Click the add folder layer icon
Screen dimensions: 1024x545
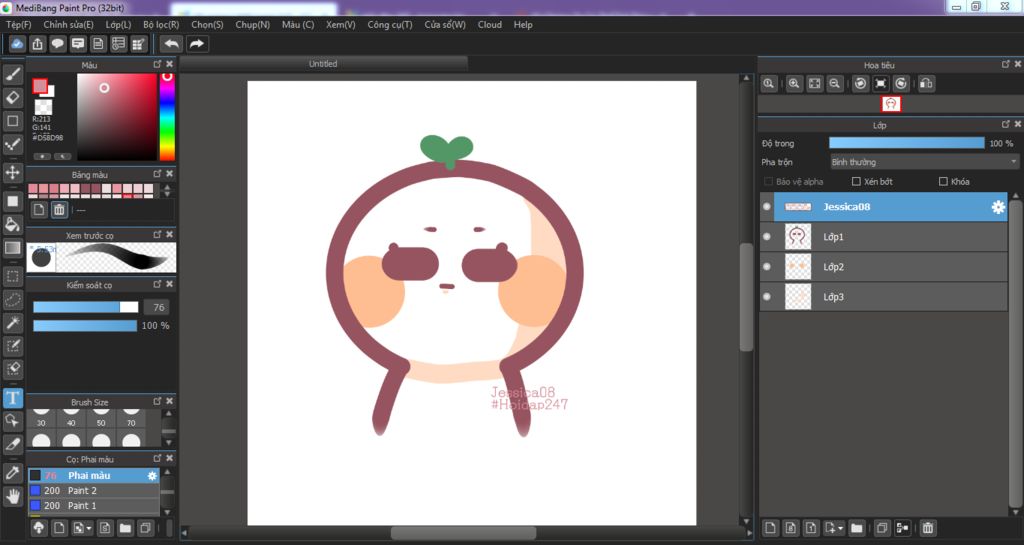coord(857,527)
